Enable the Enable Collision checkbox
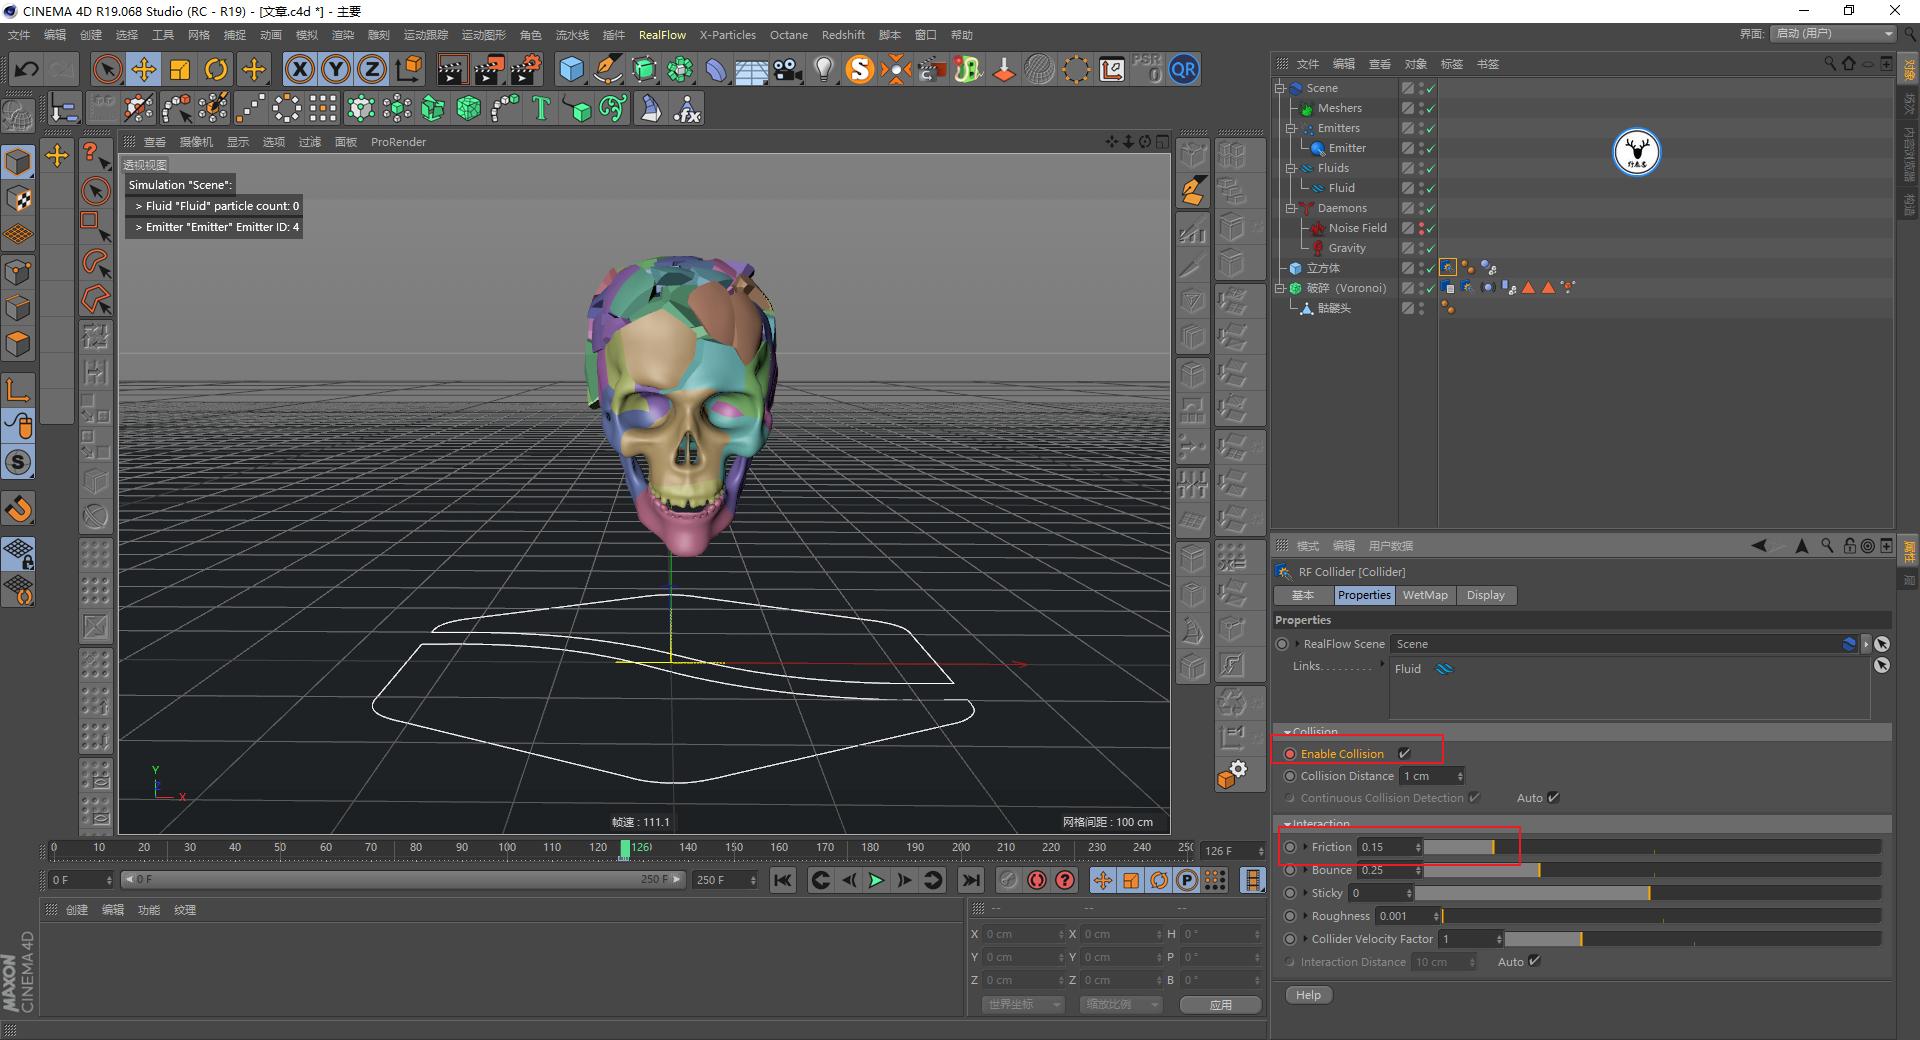1920x1040 pixels. (x=1404, y=753)
